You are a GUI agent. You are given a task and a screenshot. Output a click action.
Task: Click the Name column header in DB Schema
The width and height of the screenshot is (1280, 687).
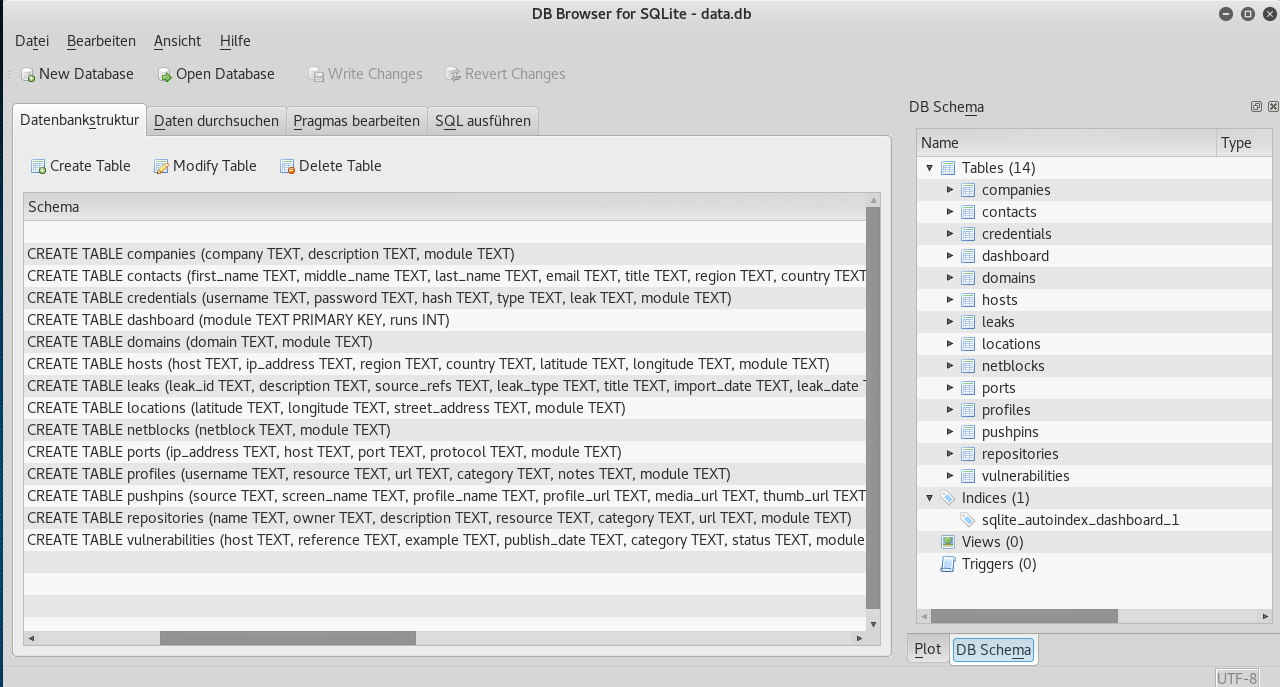(x=1065, y=143)
